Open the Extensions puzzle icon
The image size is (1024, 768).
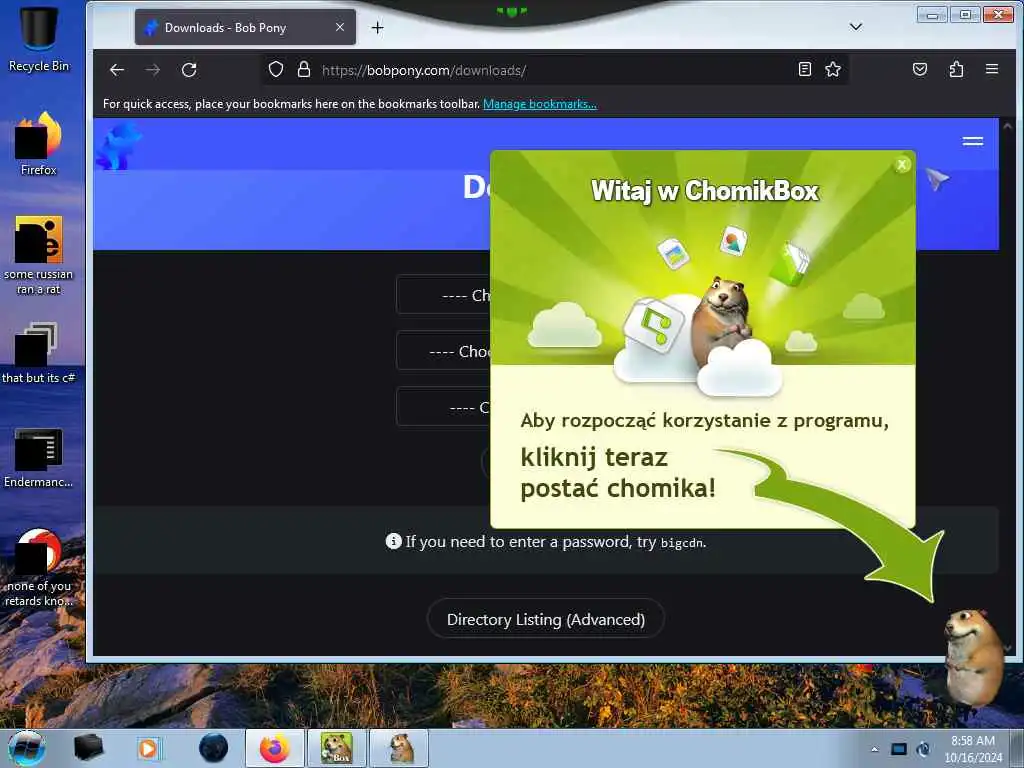pos(956,69)
